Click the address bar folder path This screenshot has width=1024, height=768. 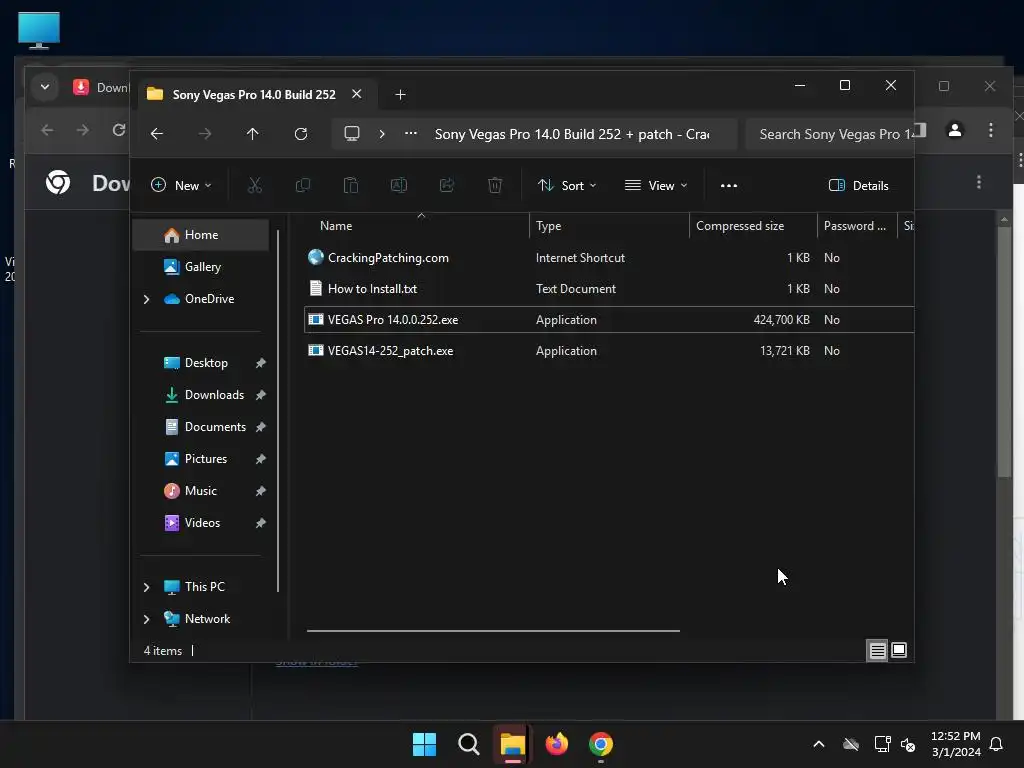point(572,134)
